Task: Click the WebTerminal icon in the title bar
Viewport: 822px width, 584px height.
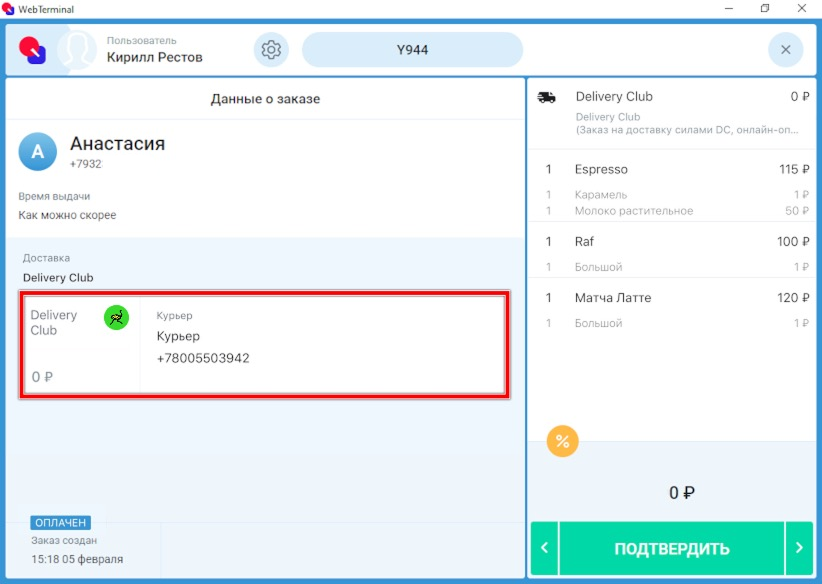Action: coord(8,8)
